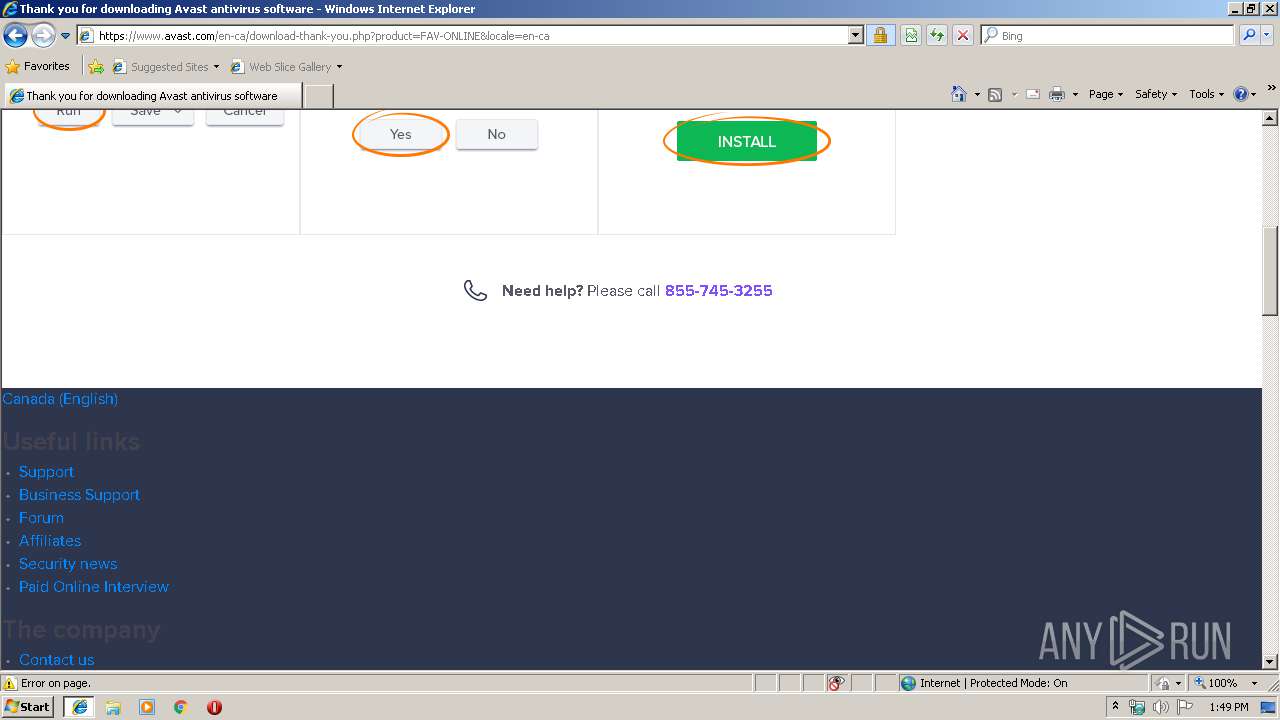Screen dimensions: 1280x720
Task: Click the browser Forward arrow button
Action: tap(43, 36)
